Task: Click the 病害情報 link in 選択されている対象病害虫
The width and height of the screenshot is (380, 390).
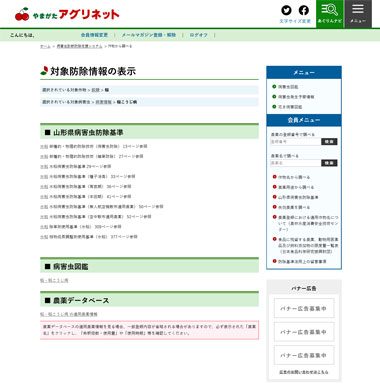Action: click(x=104, y=102)
